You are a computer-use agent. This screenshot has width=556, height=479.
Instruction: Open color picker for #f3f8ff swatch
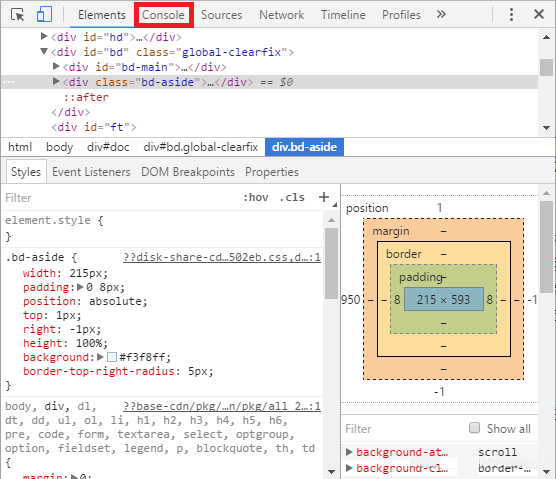(x=112, y=357)
